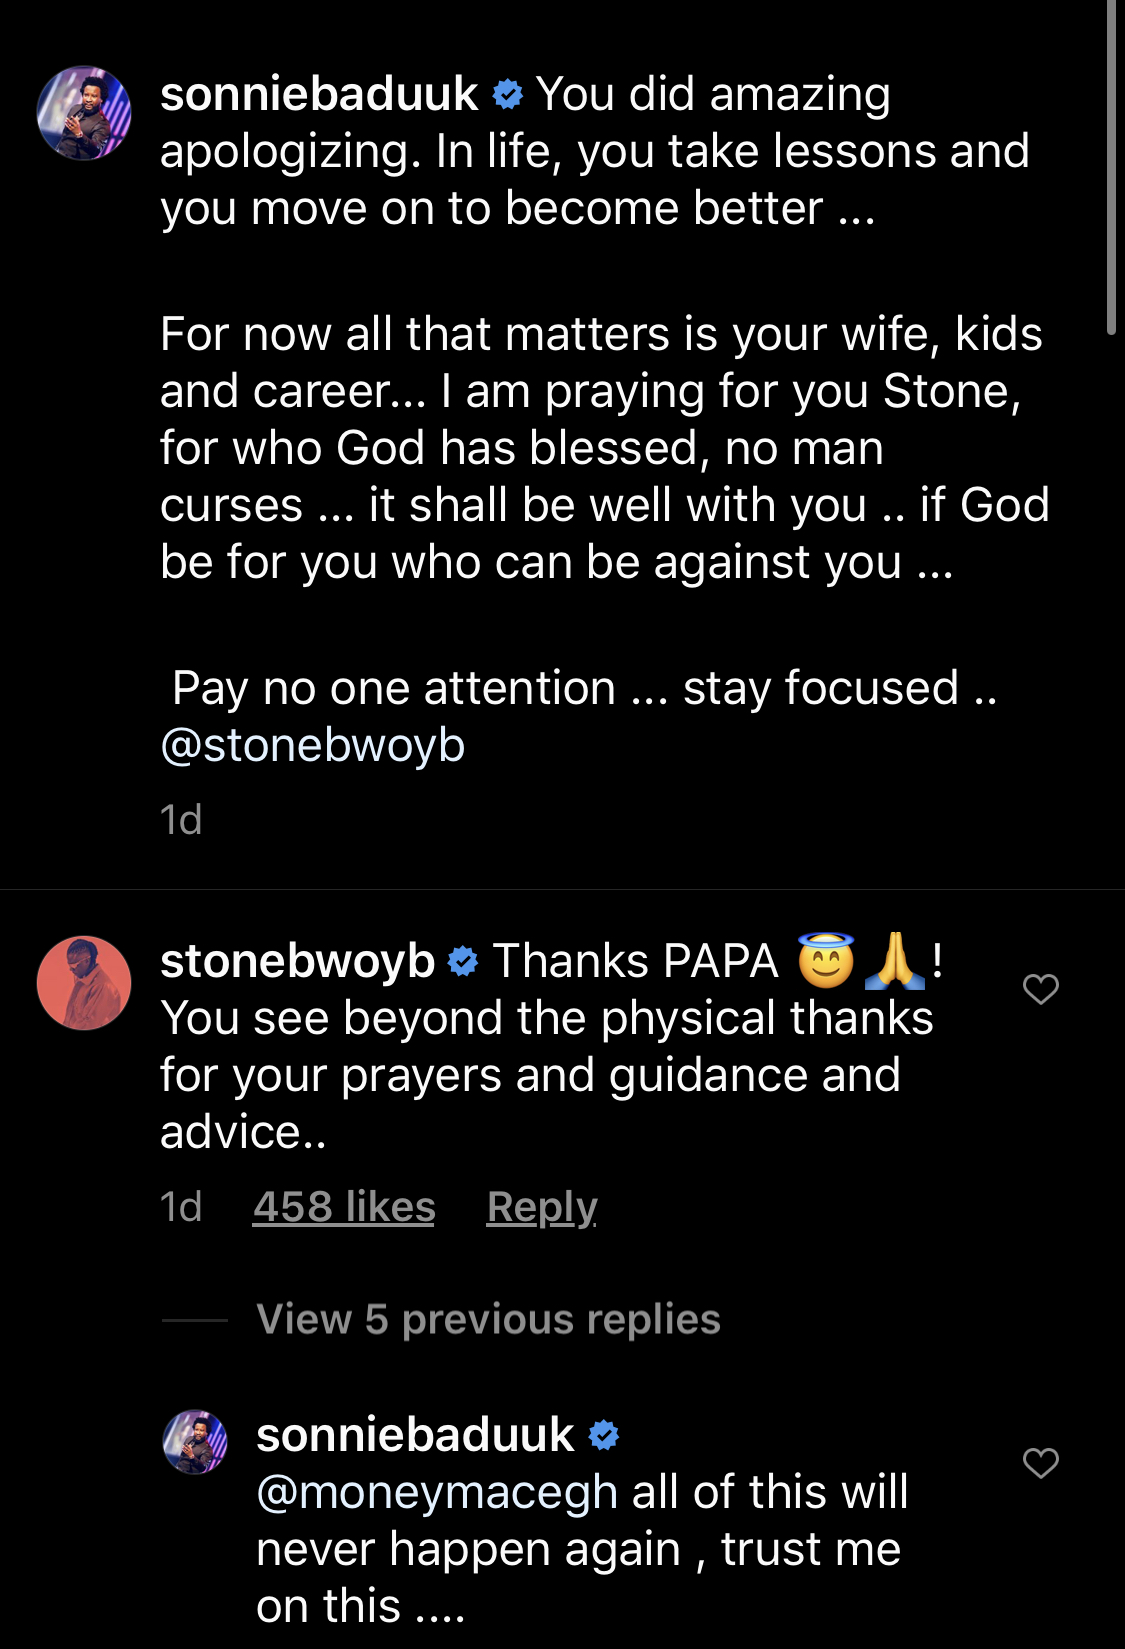Screen dimensions: 1125x1649
Task: Open sonniebaduuk username in the bottom reply
Action: click(x=415, y=1435)
